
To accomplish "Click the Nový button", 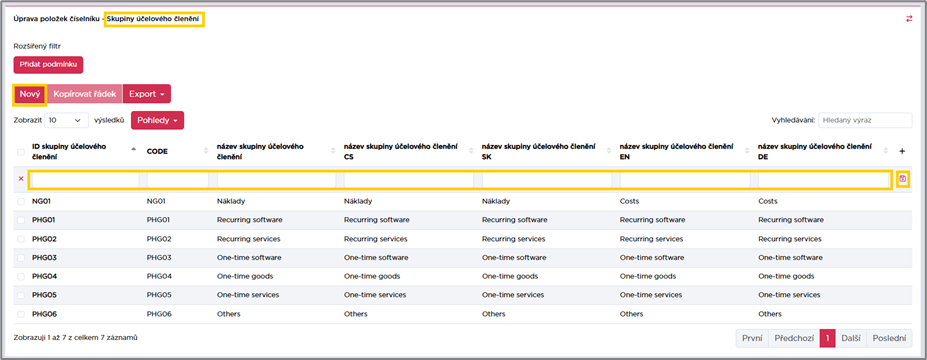I will click(x=30, y=94).
